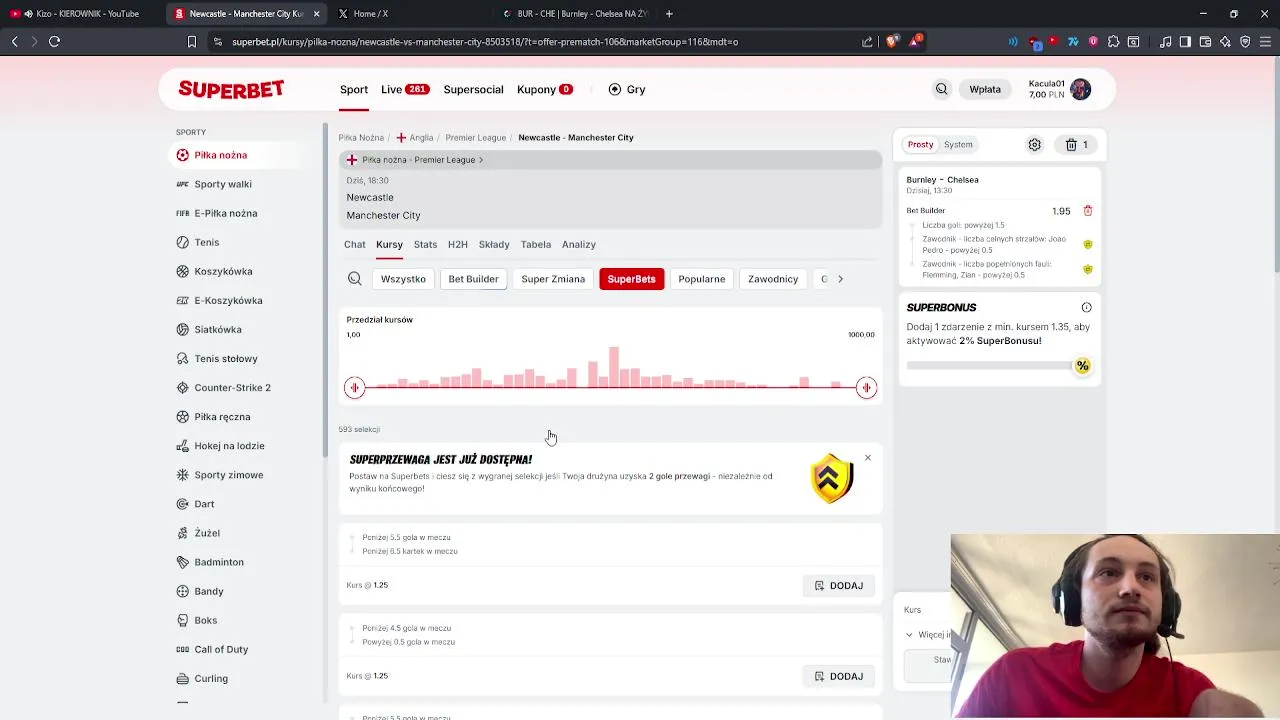
Task: Click the Koszykówka basketball icon
Action: point(183,271)
